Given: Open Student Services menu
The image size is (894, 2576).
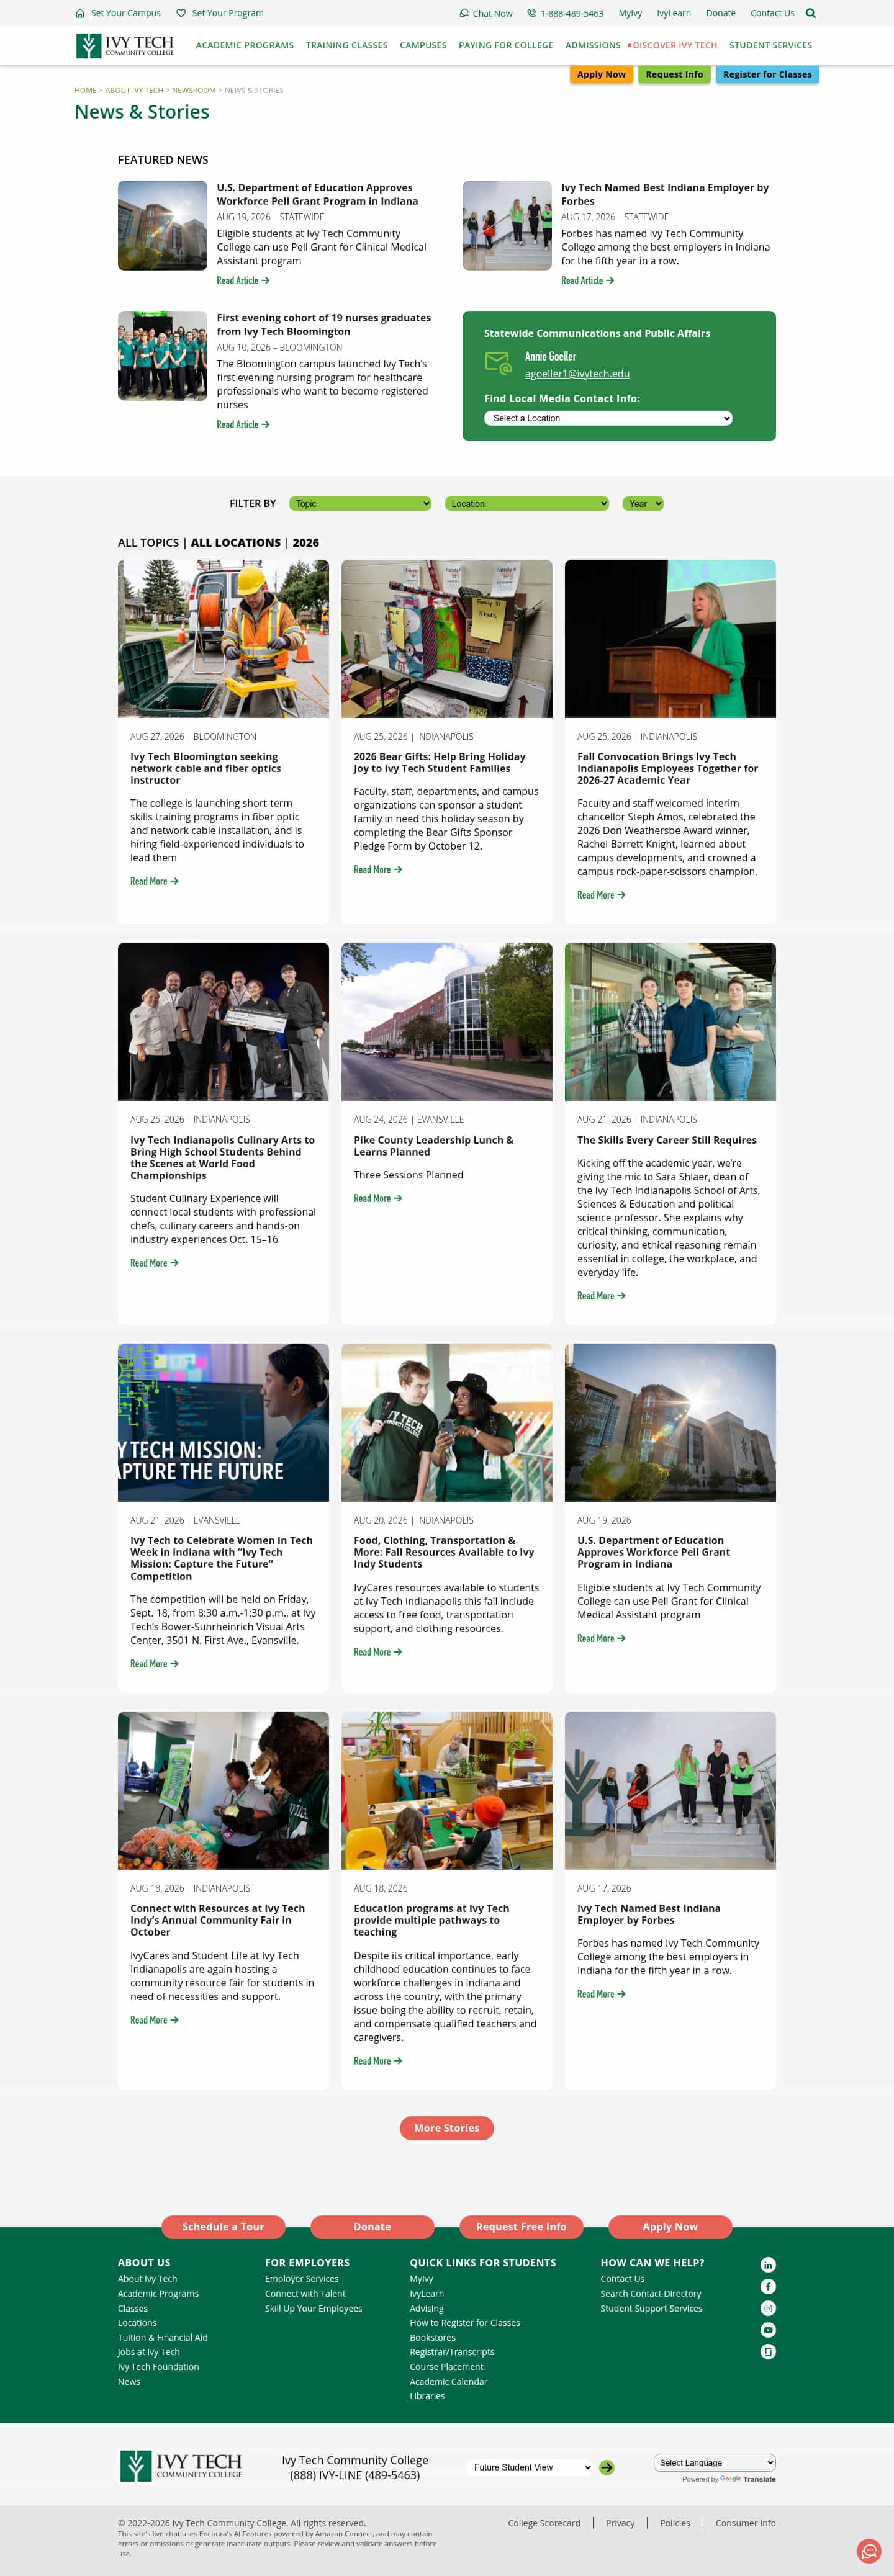Looking at the screenshot, I should 771,45.
